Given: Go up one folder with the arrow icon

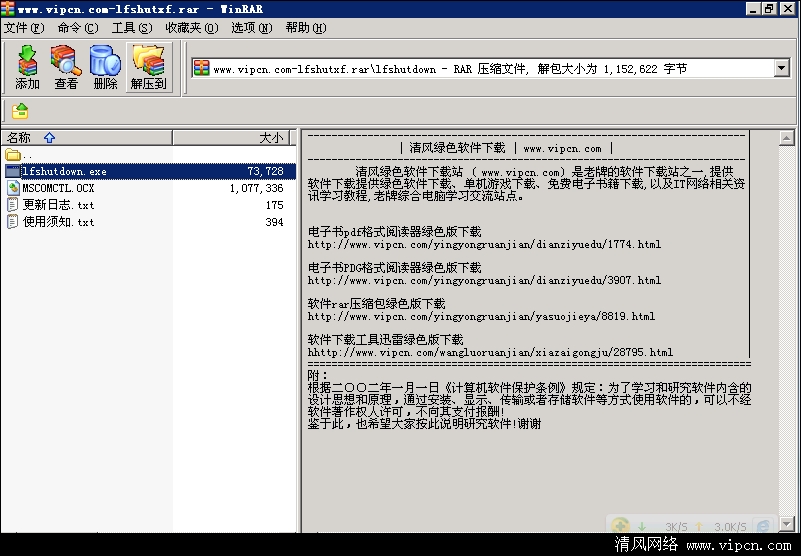Looking at the screenshot, I should 20,110.
